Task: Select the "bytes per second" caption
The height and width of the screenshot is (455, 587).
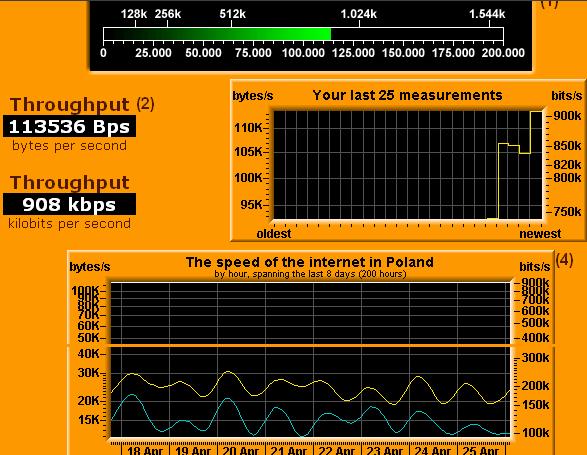Action: coord(69,146)
